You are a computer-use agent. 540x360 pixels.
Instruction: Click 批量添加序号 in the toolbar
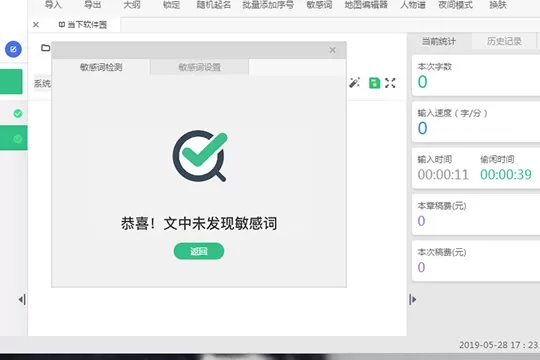pyautogui.click(x=268, y=5)
